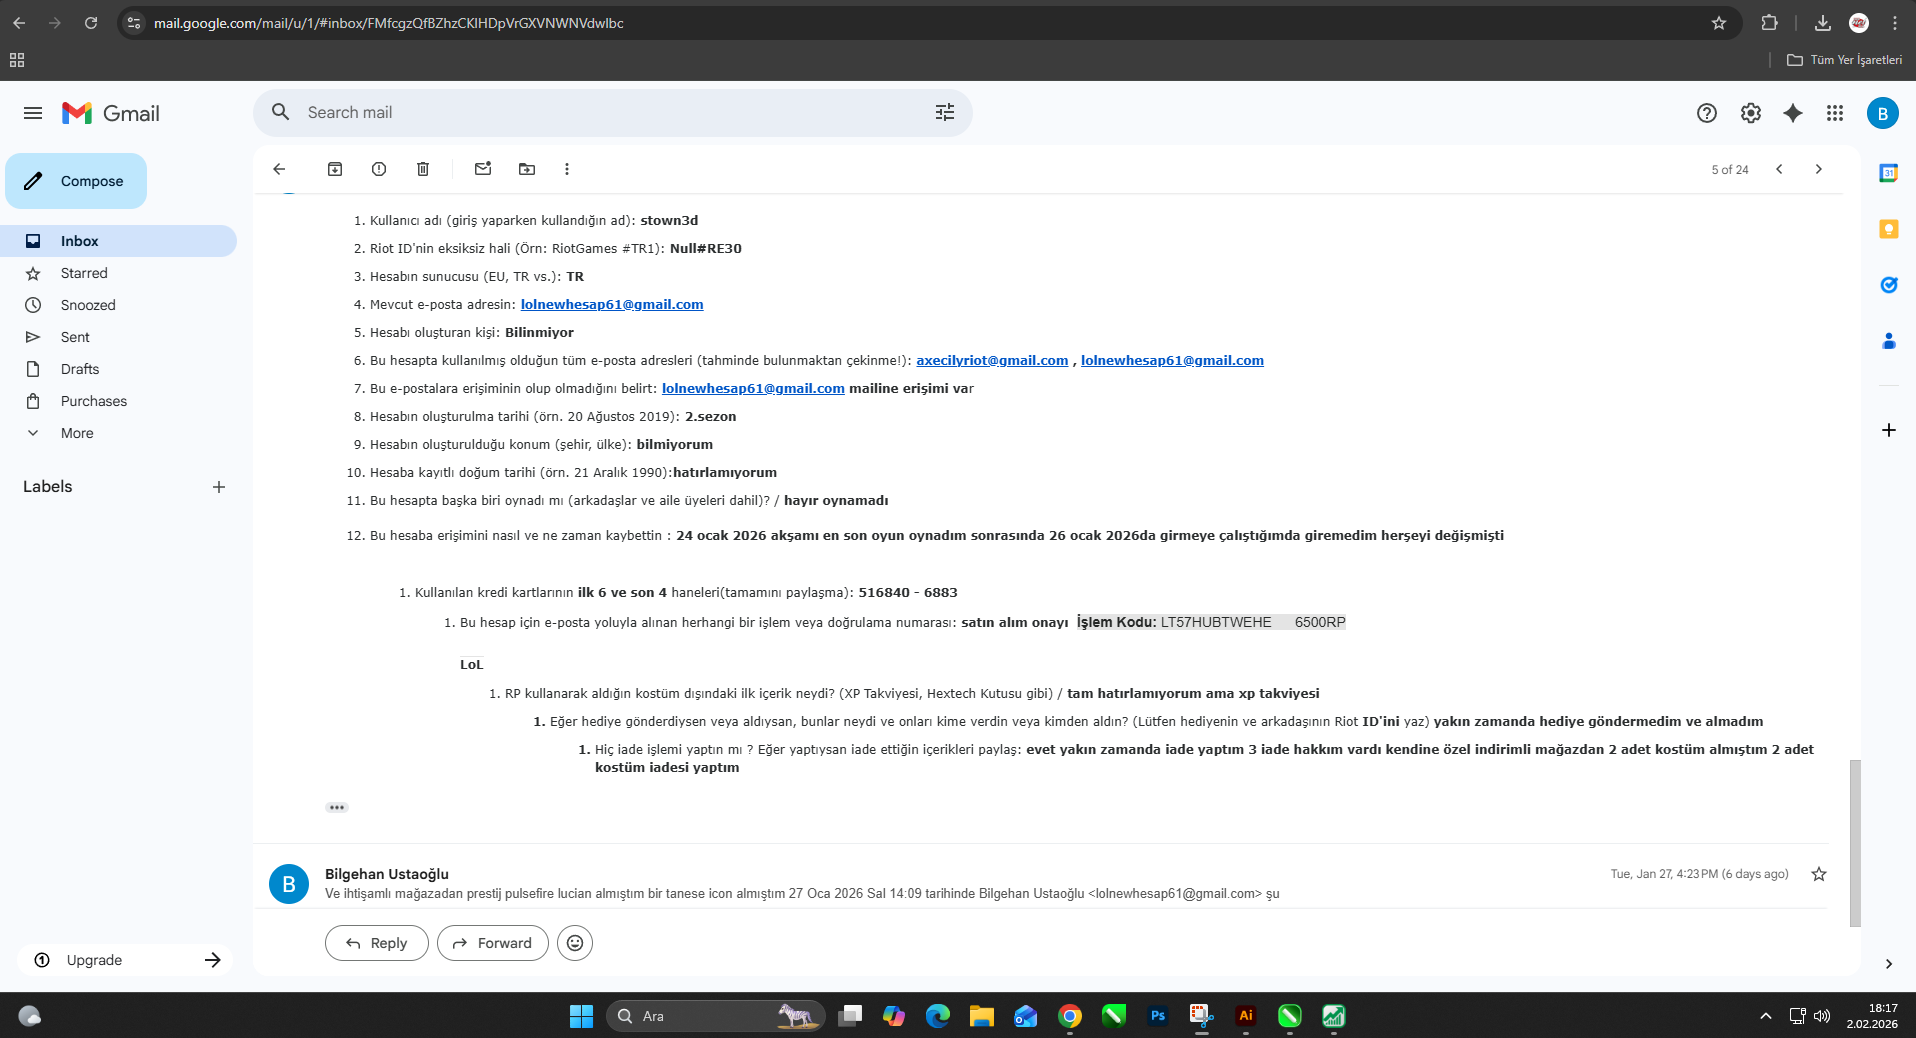Screen dimensions: 1916x1038
Task: Open File Explorer from the taskbar
Action: pos(982,1016)
